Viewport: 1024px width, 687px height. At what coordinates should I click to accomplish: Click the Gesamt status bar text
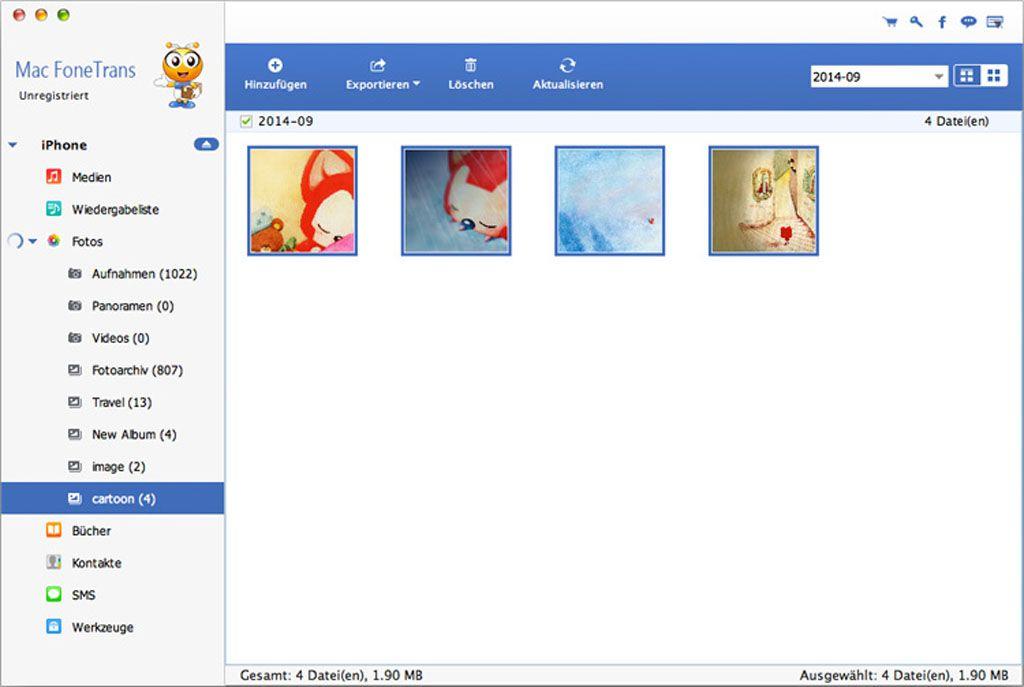331,675
